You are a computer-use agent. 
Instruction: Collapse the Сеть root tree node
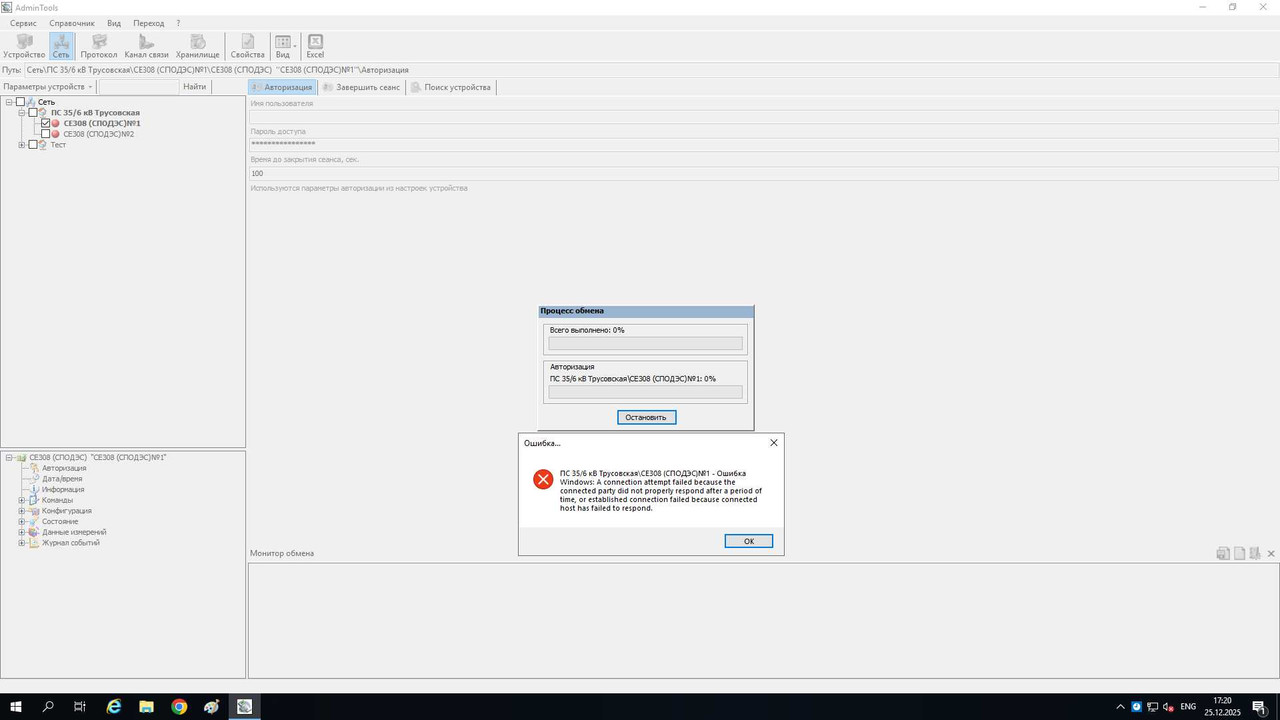9,102
